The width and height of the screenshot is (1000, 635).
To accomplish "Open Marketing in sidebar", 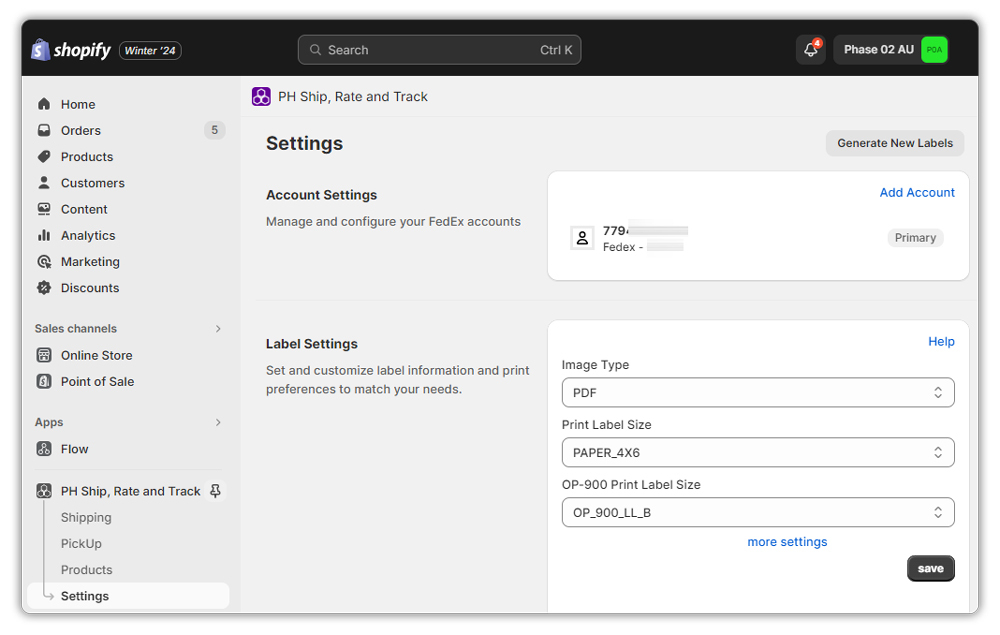I will 90,261.
